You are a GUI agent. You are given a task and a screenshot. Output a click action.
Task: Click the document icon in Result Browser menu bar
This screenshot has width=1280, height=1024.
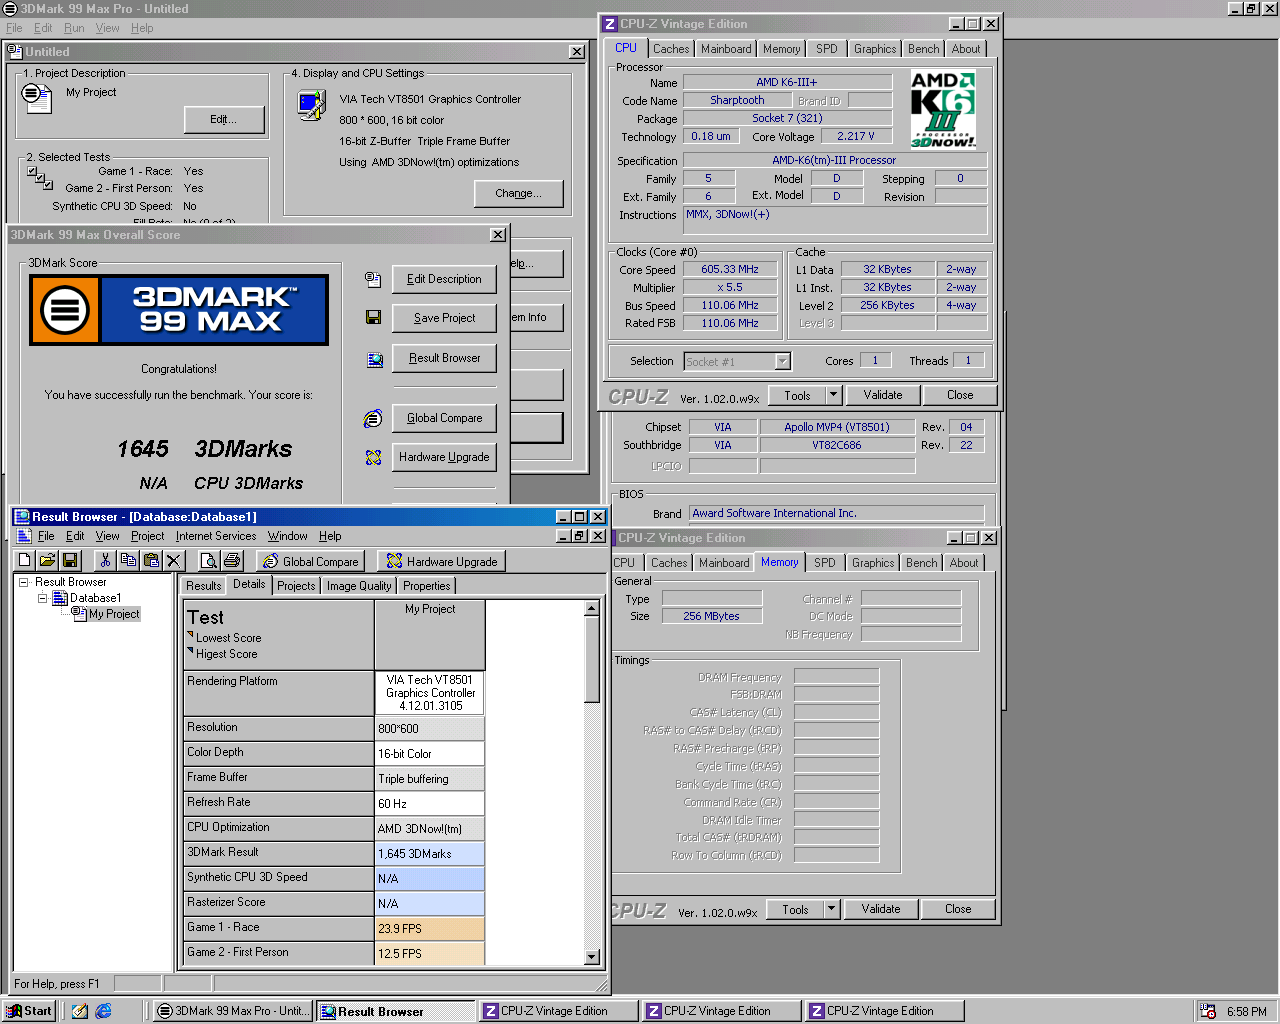pos(24,536)
